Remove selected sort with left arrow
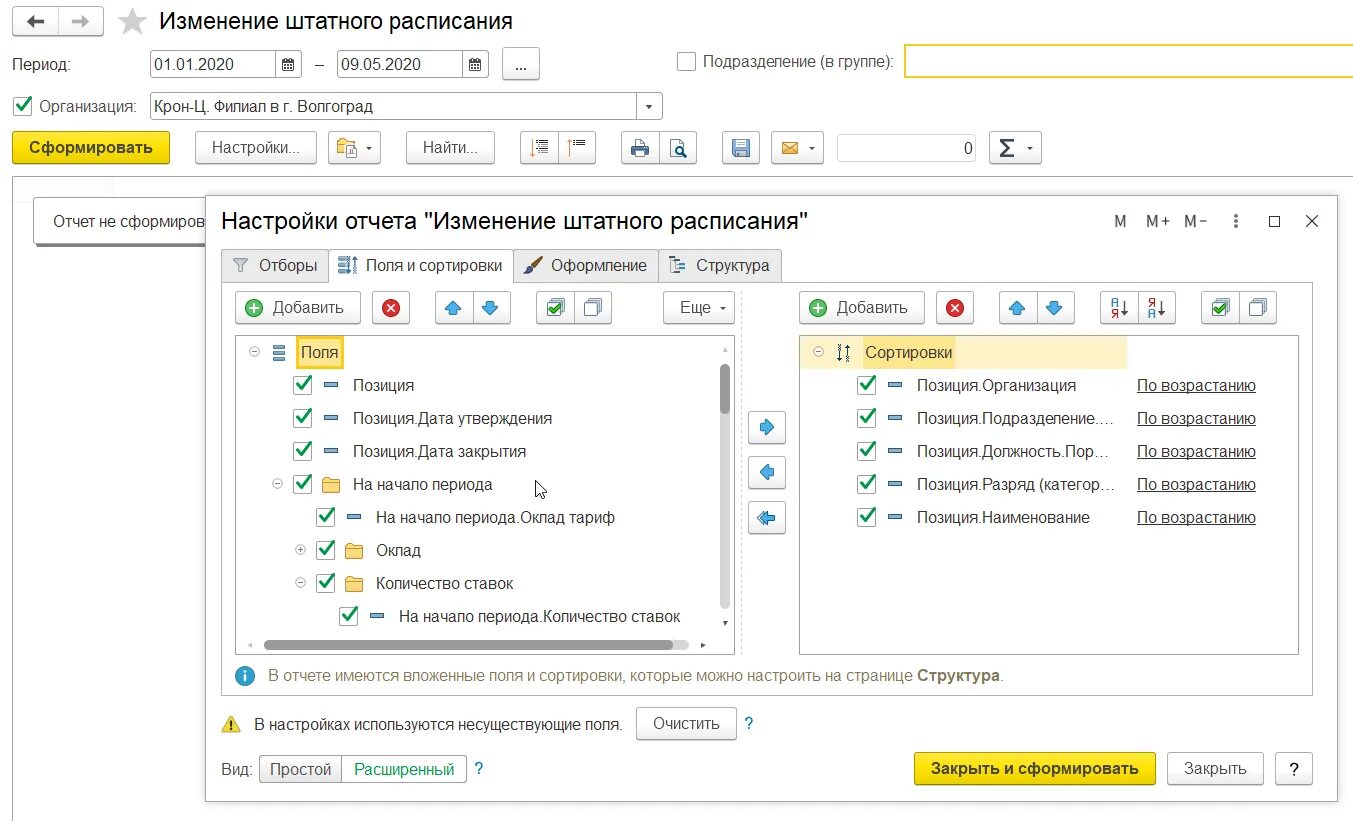1353x821 pixels. (x=767, y=472)
